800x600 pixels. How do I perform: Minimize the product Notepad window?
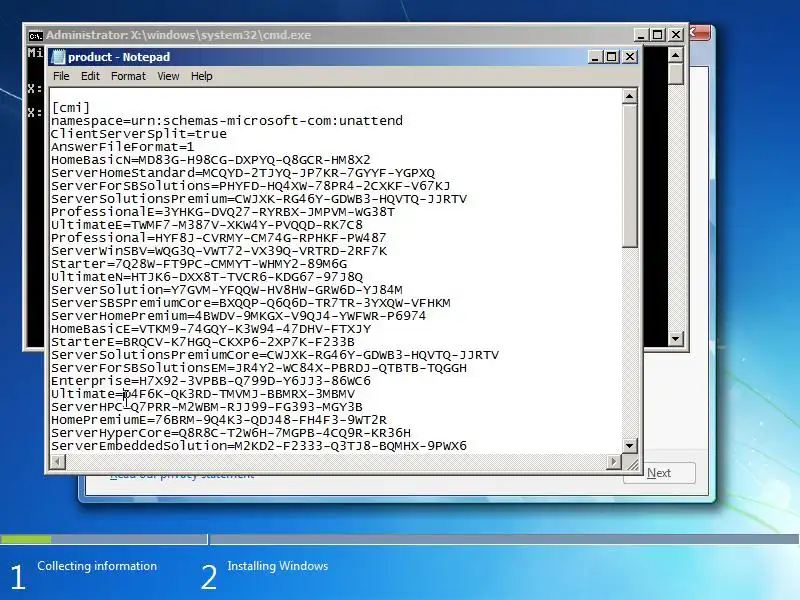(x=595, y=57)
